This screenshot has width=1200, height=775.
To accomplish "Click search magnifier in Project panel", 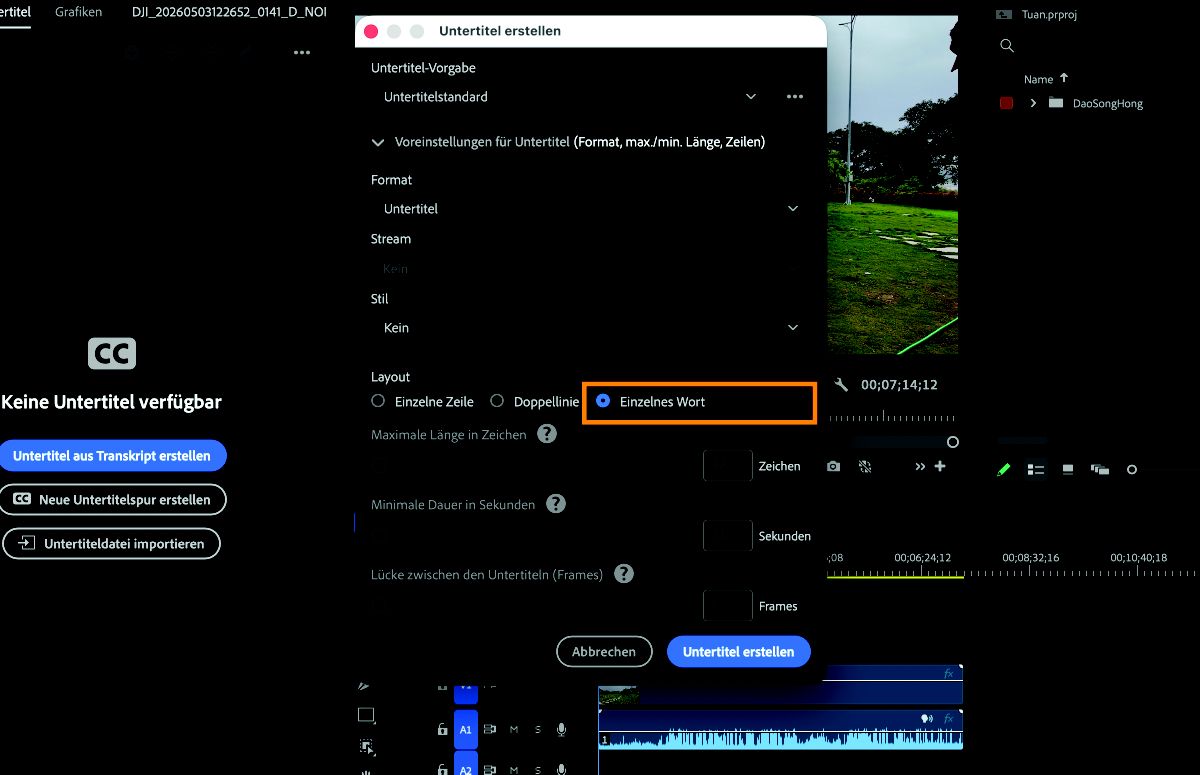I will [x=1007, y=45].
